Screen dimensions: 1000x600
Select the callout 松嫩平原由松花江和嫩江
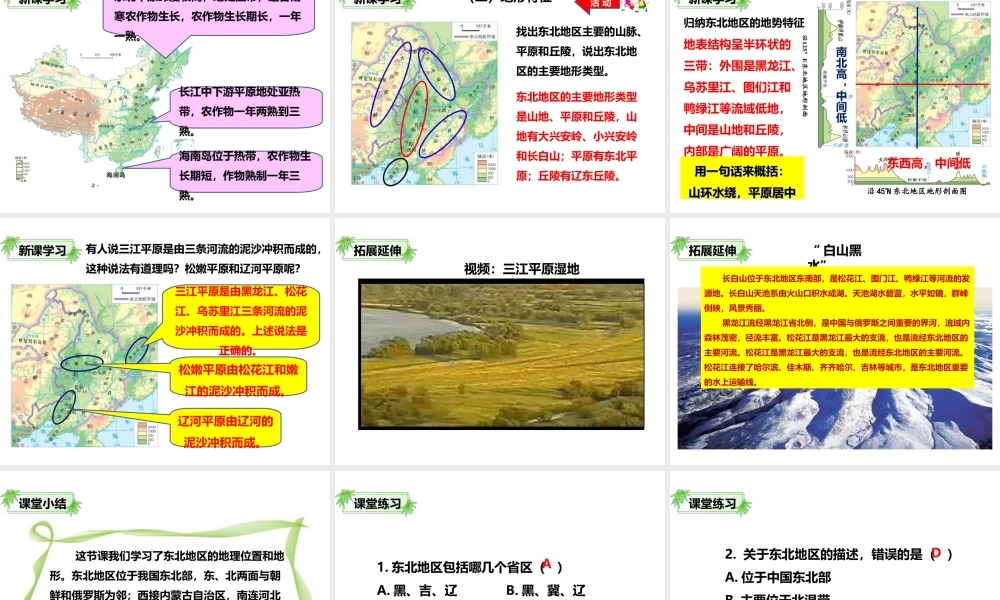point(238,378)
